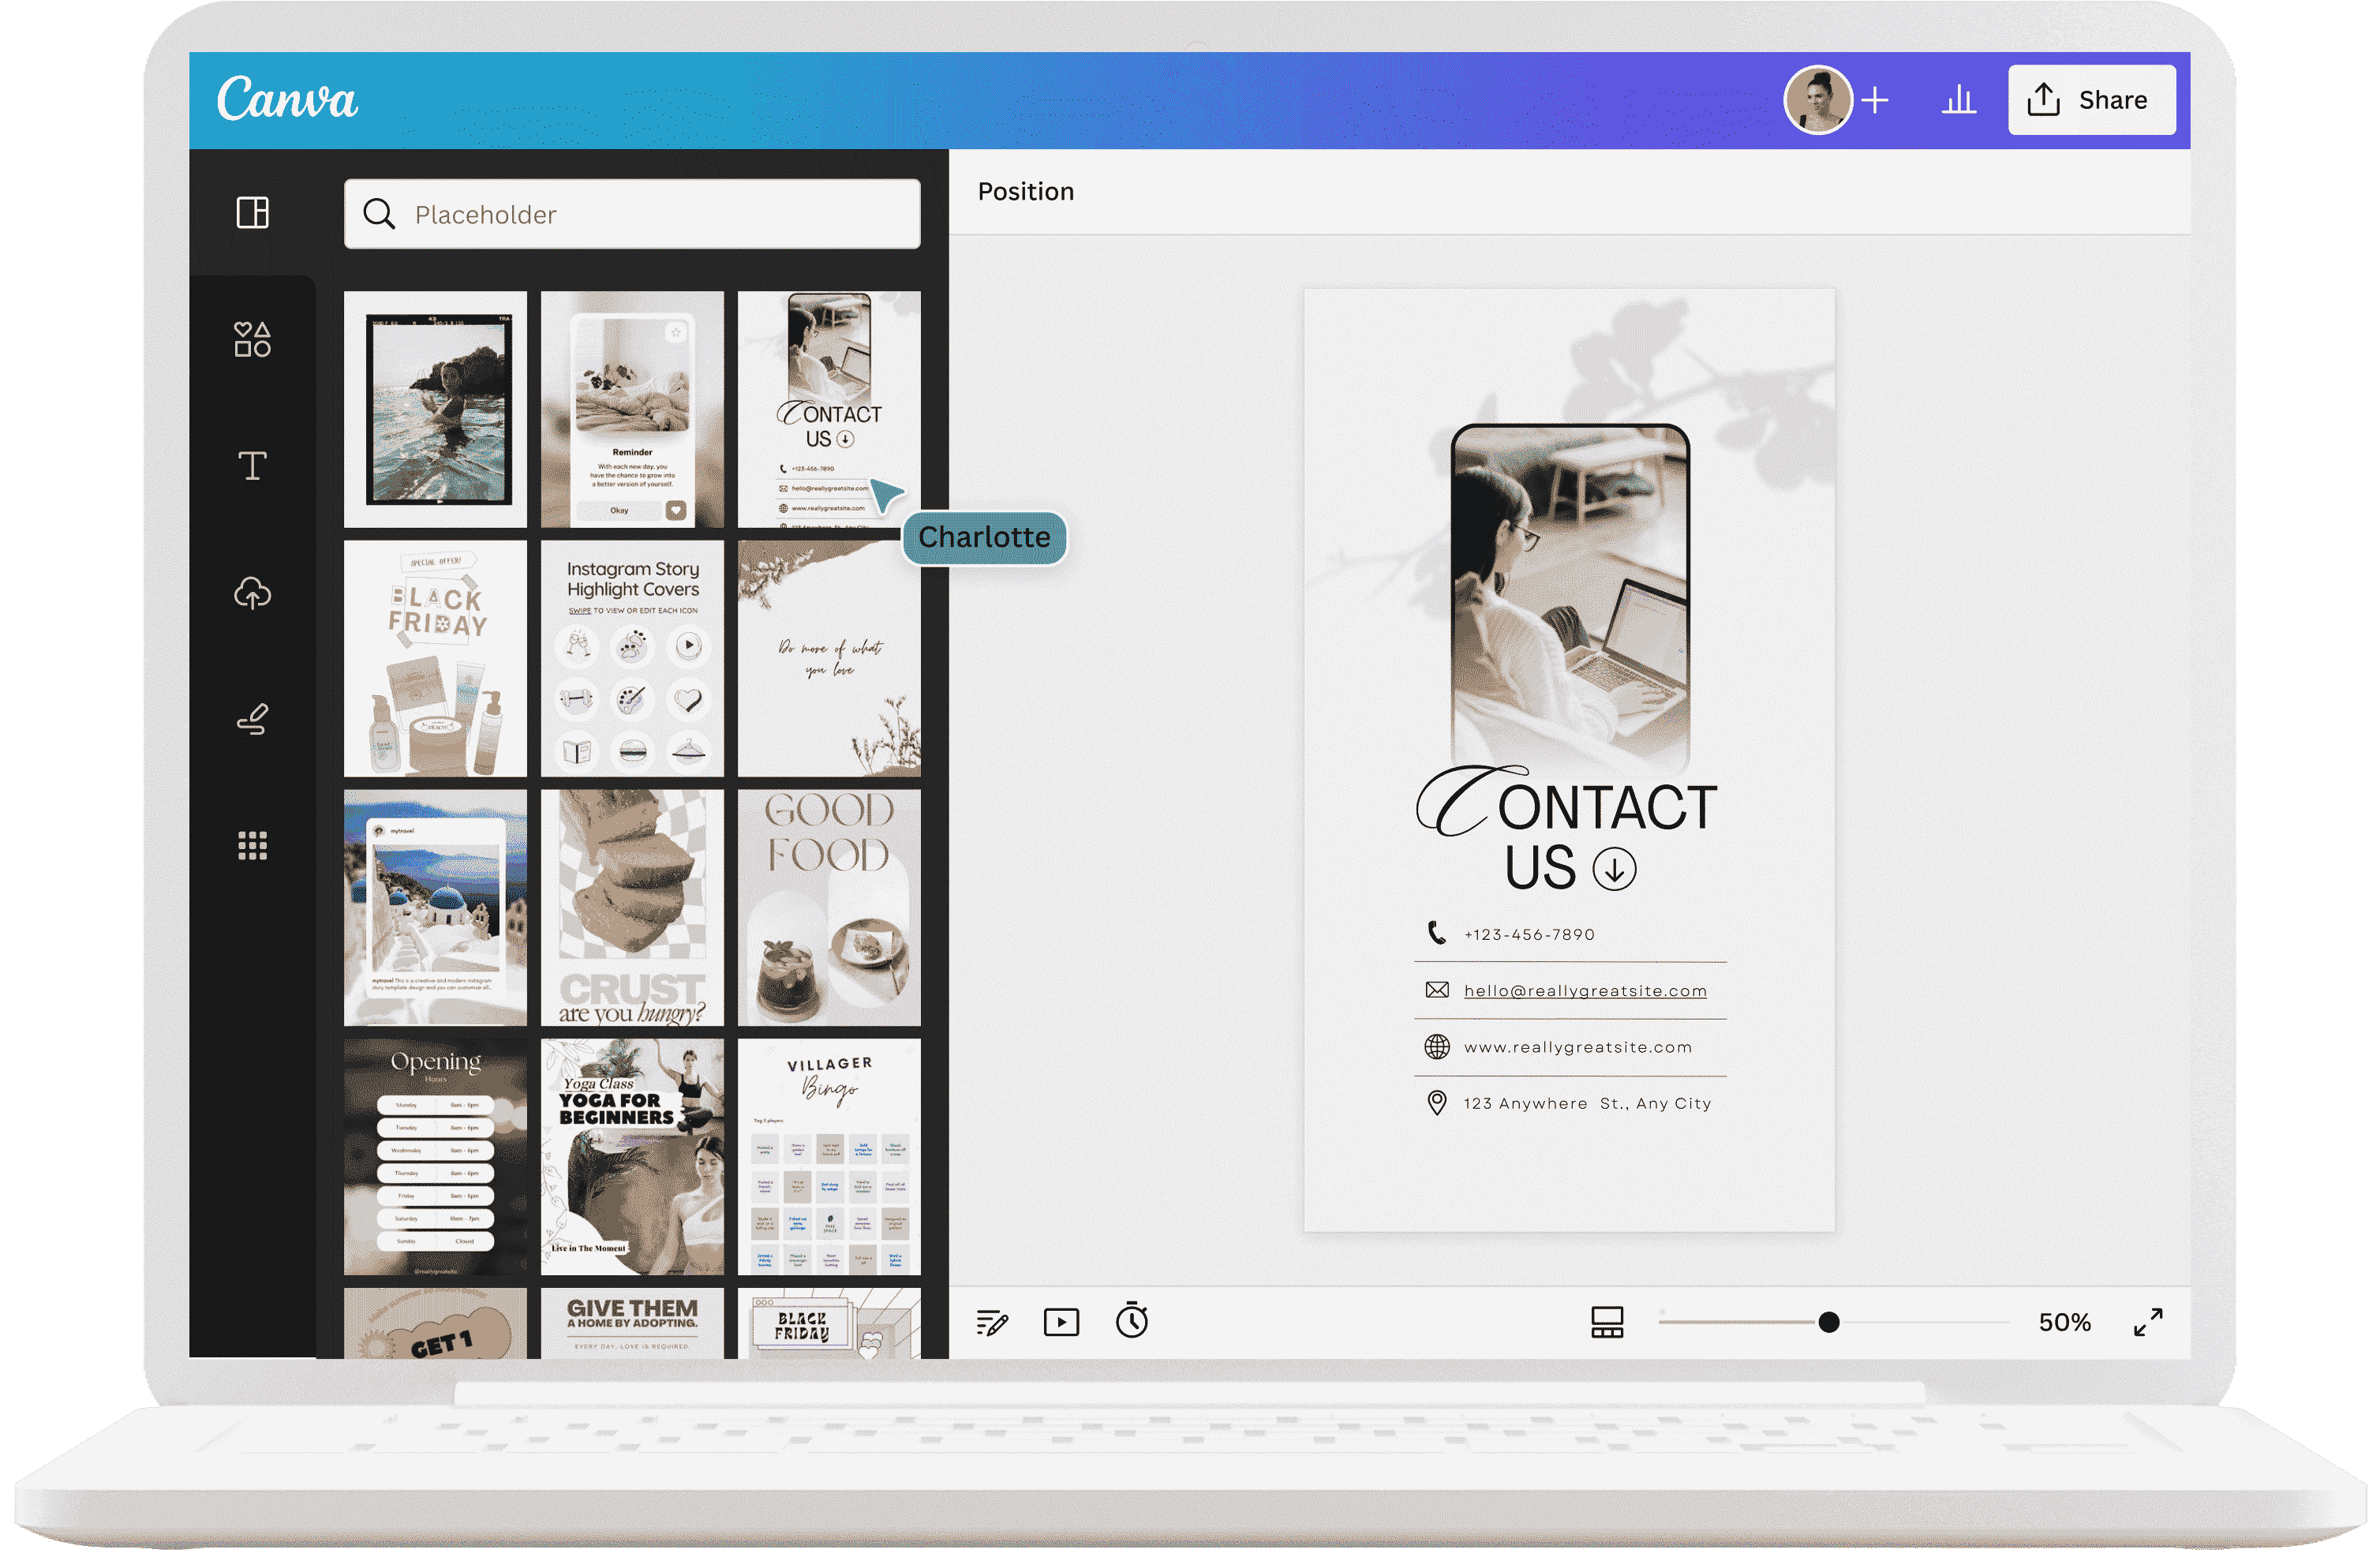2380x1557 pixels.
Task: Select the Villager Bingo template
Action: point(829,1157)
